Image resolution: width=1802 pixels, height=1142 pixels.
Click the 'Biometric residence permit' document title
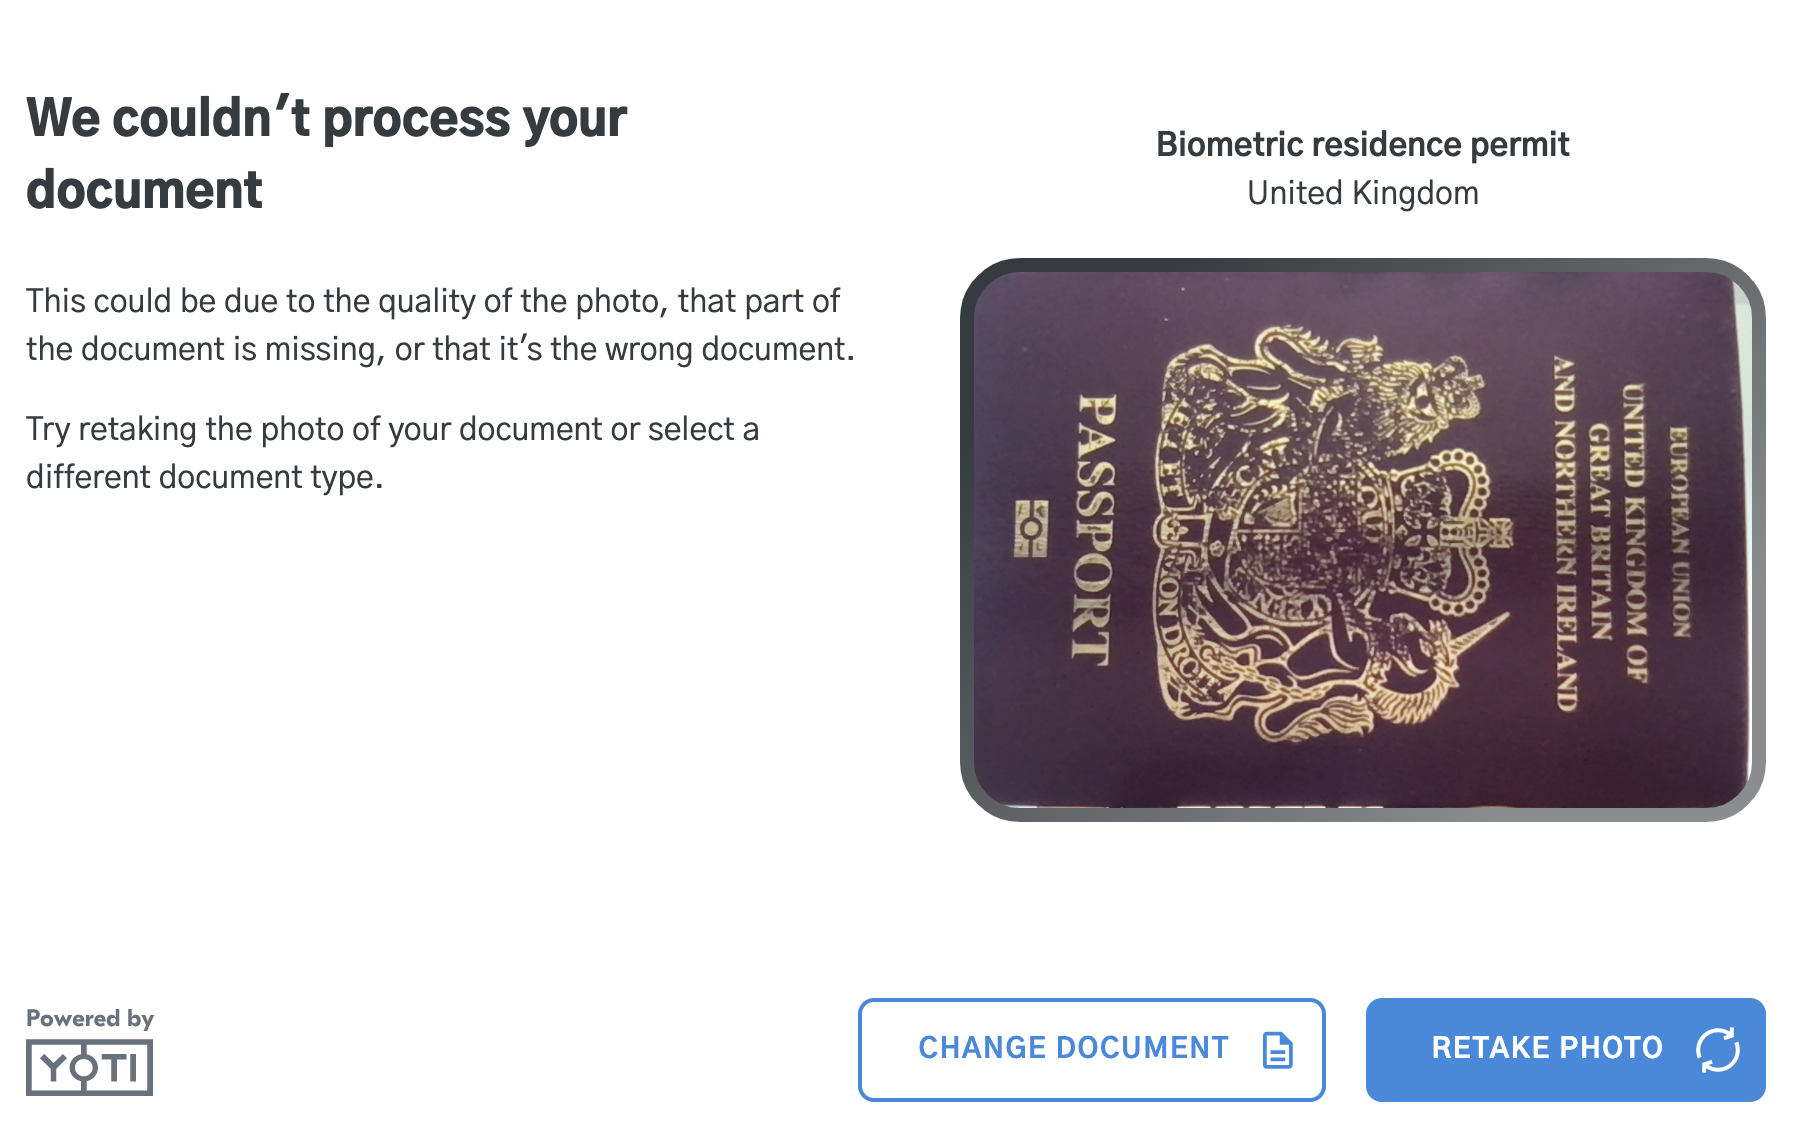tap(1362, 144)
